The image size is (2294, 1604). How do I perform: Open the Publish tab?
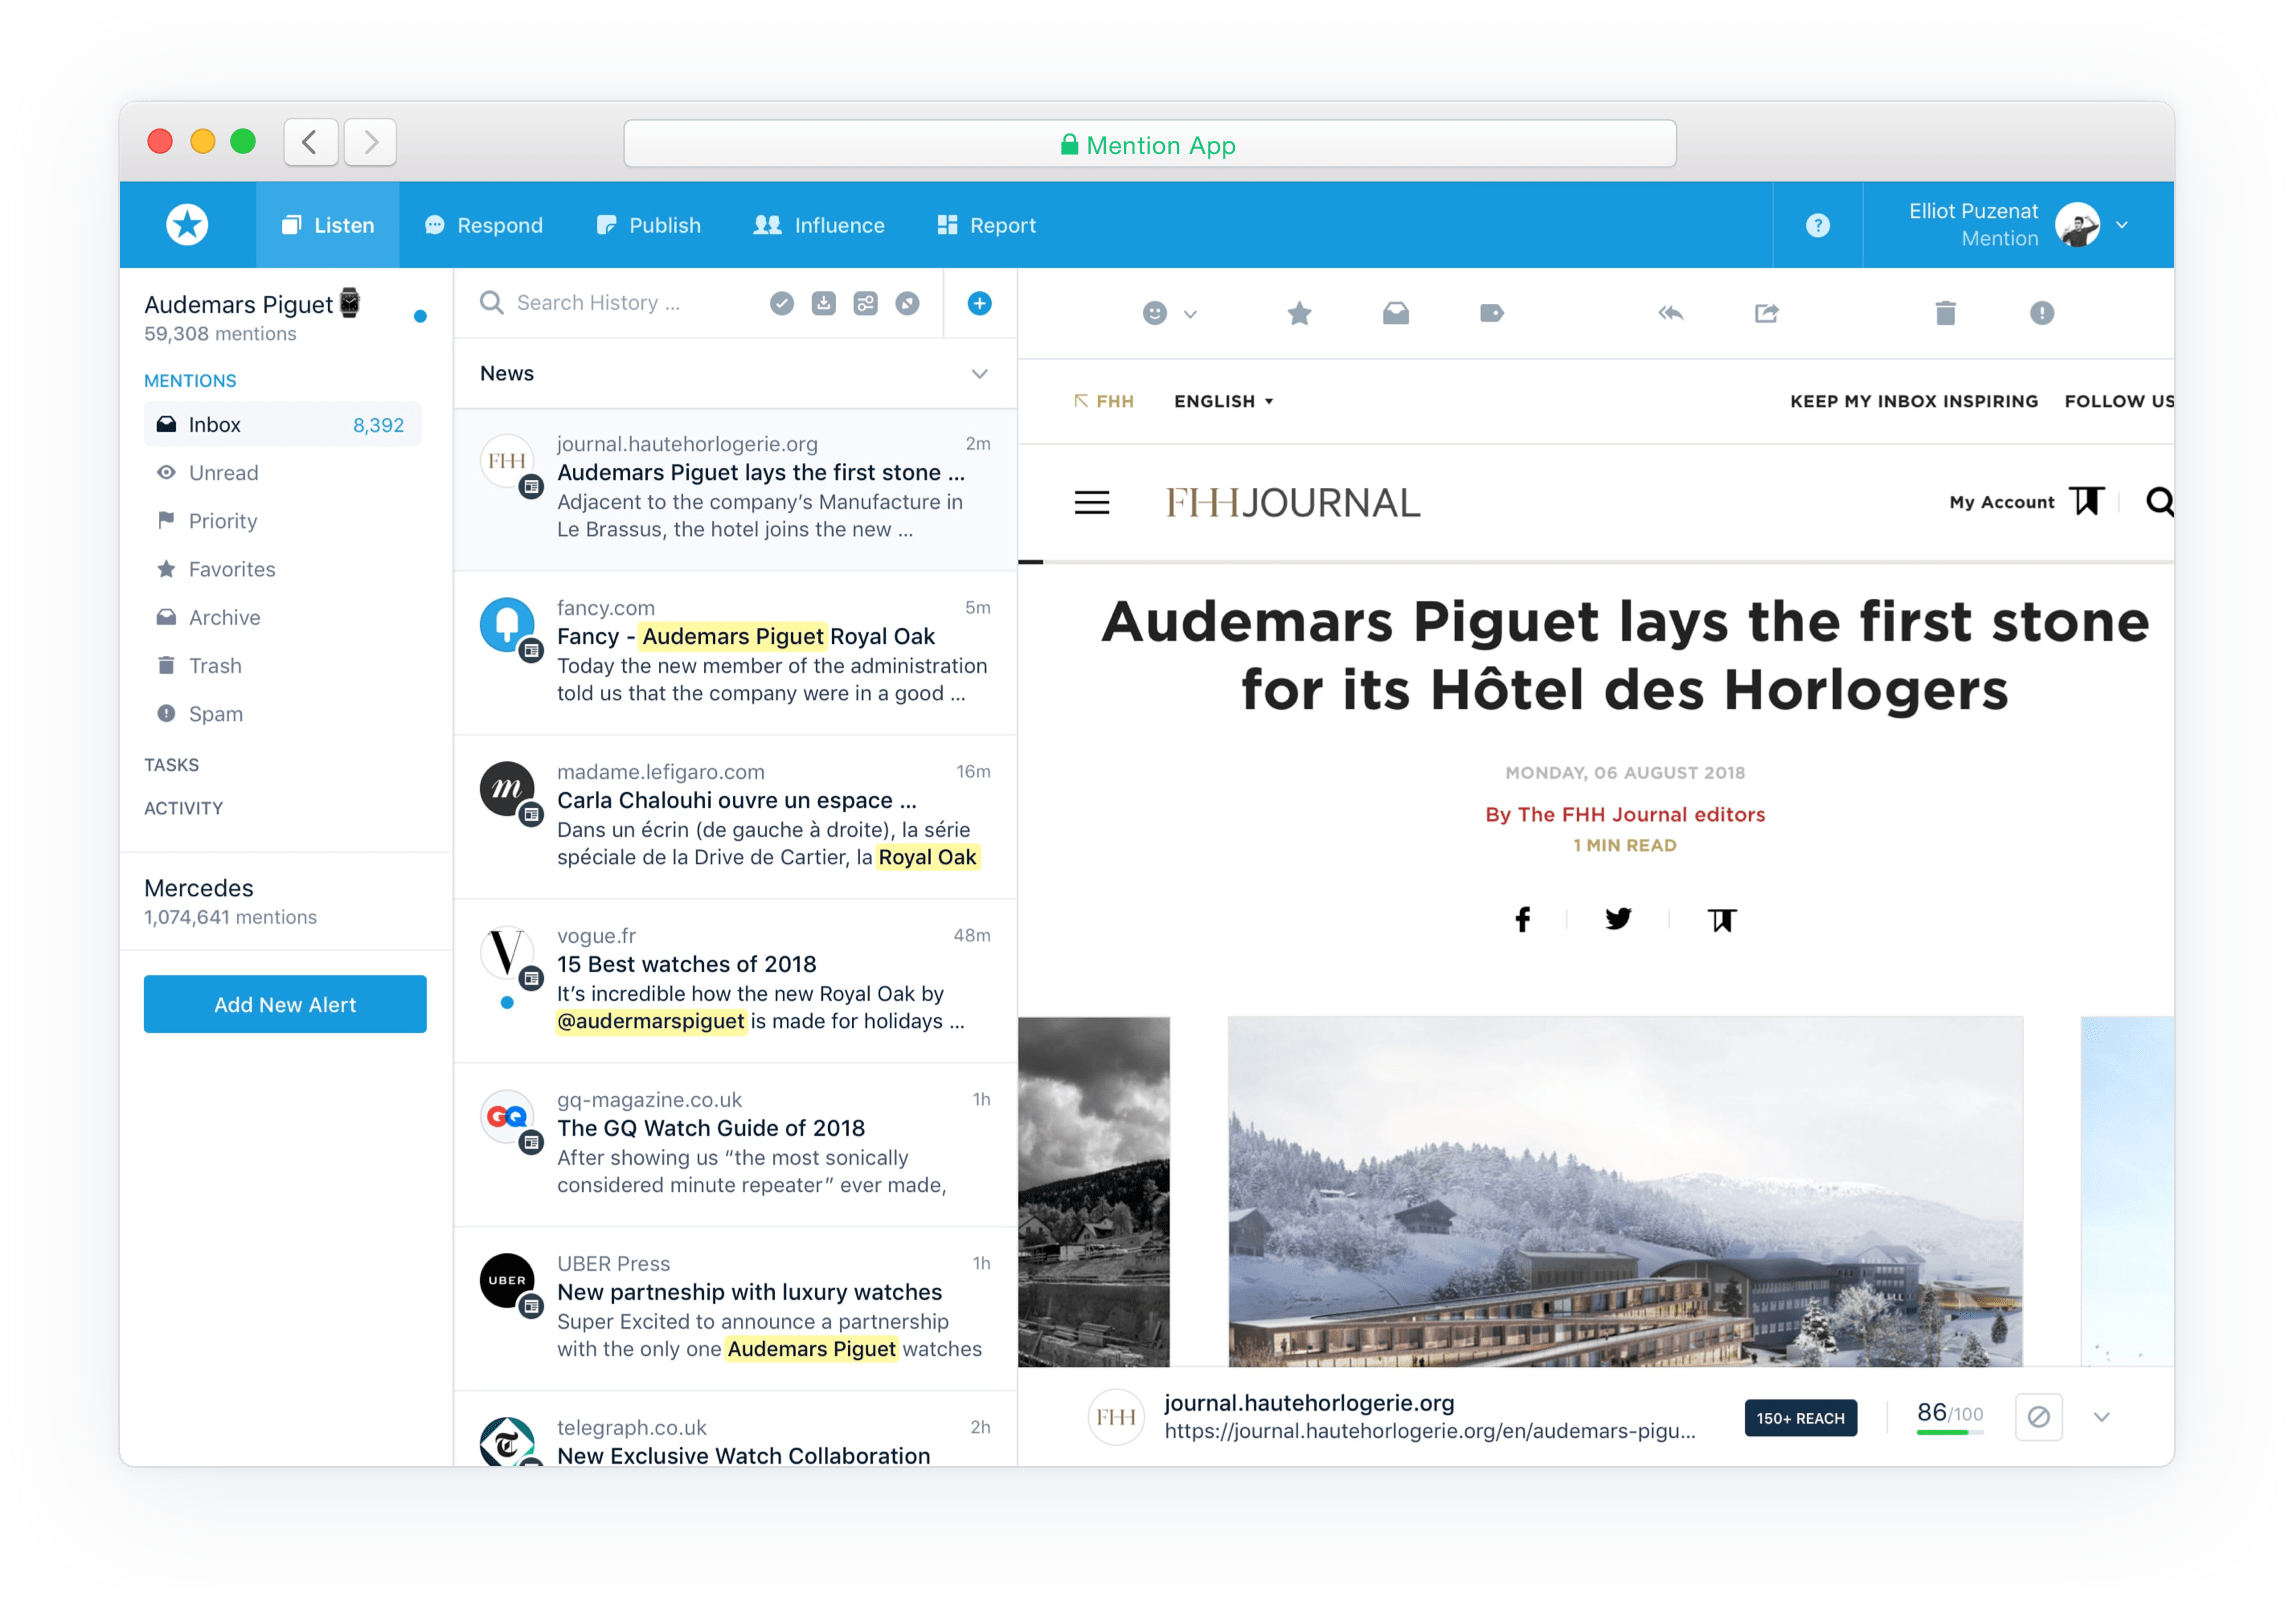click(x=648, y=225)
